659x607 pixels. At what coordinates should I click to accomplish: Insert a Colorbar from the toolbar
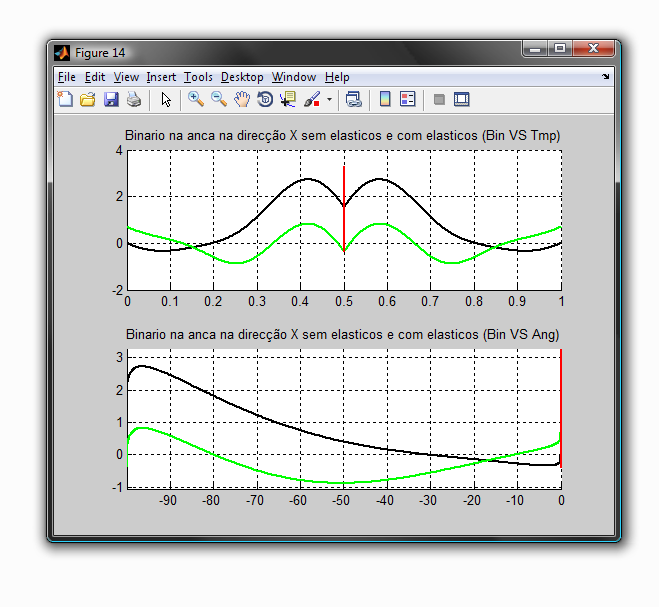point(385,99)
